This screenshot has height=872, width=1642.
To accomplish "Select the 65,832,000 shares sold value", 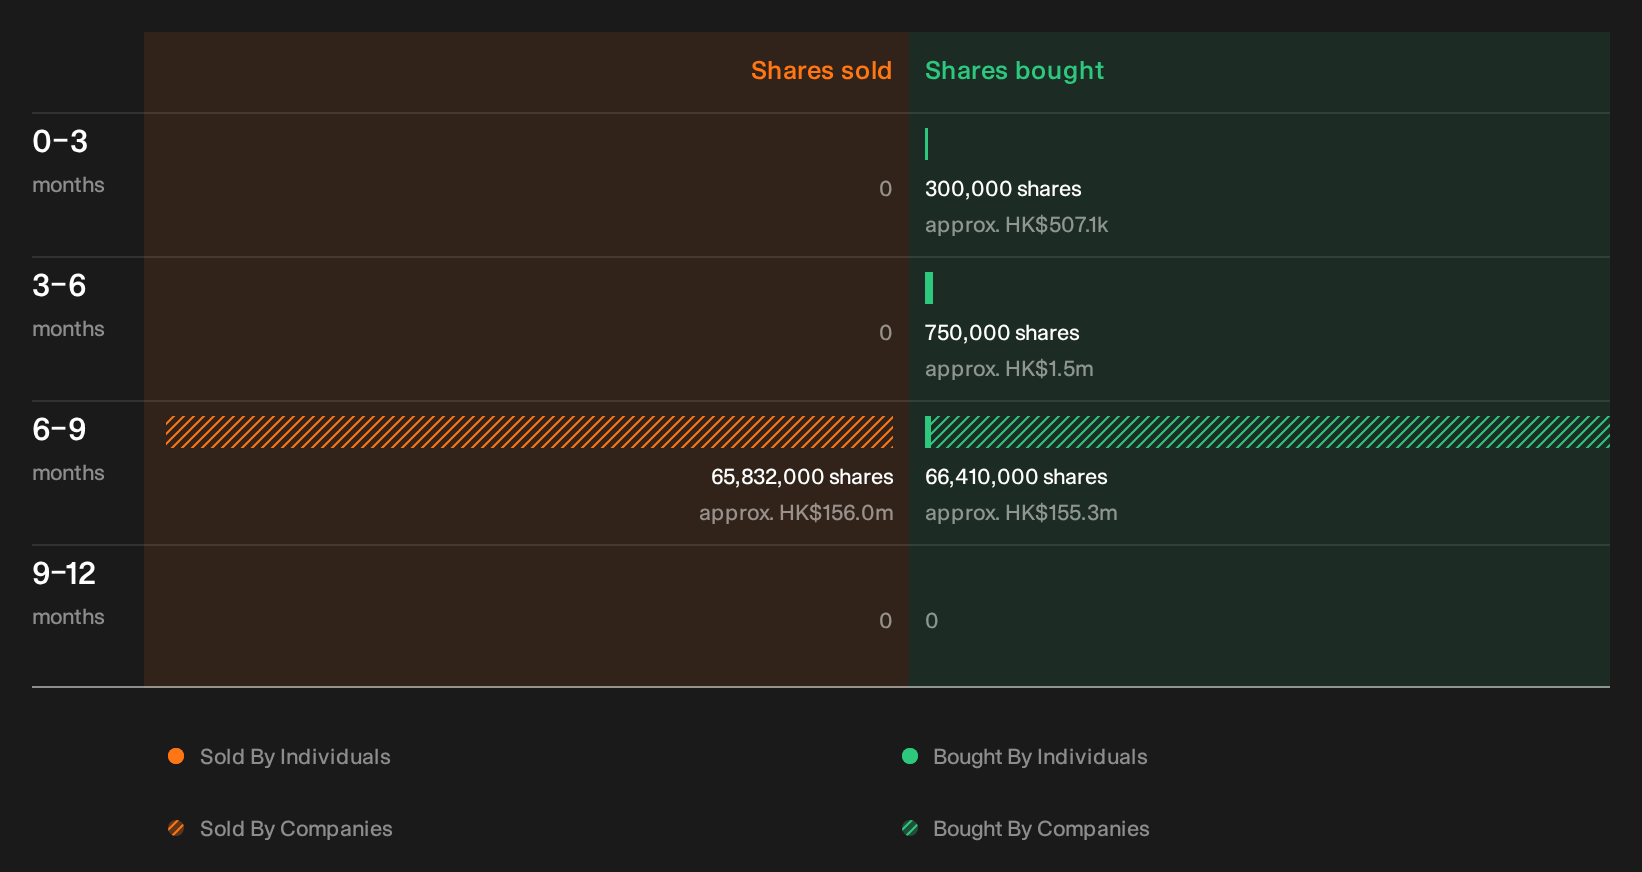I will pyautogui.click(x=802, y=477).
